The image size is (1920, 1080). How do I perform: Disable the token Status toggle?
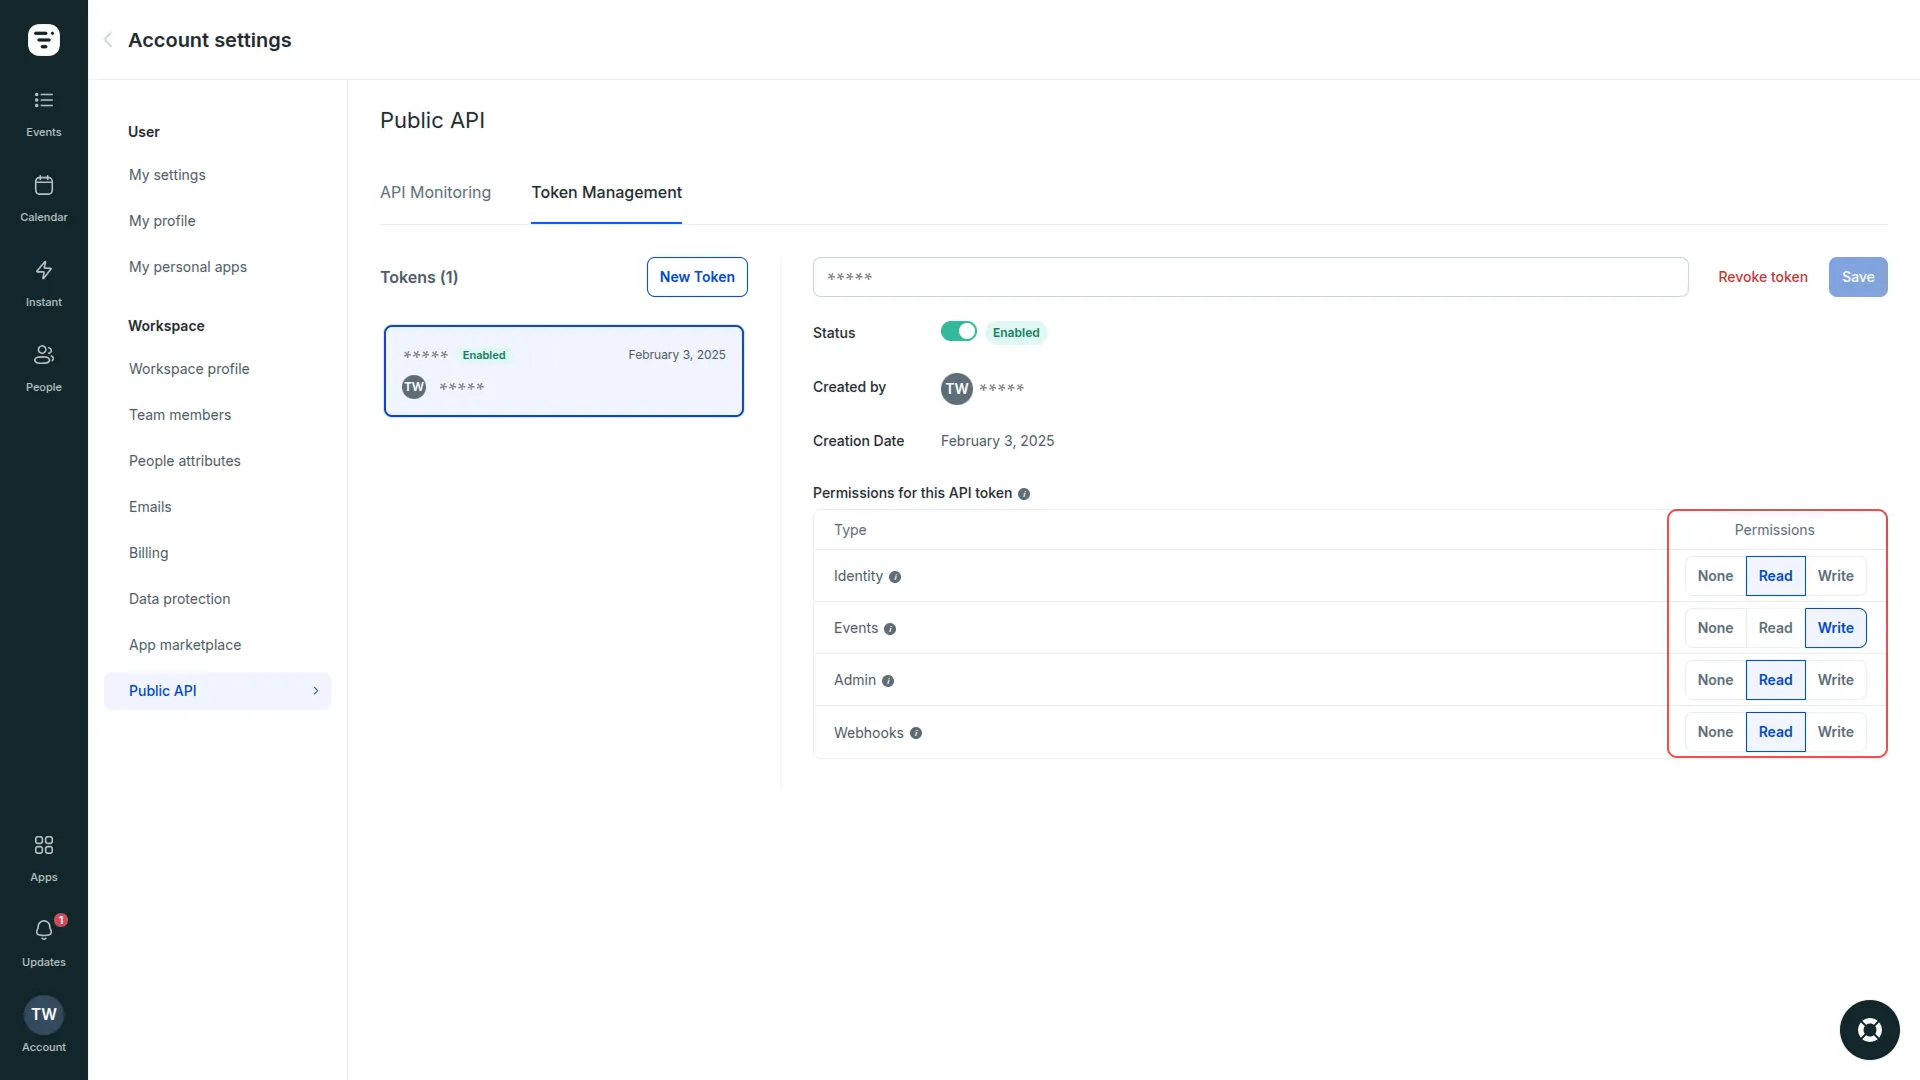click(958, 331)
